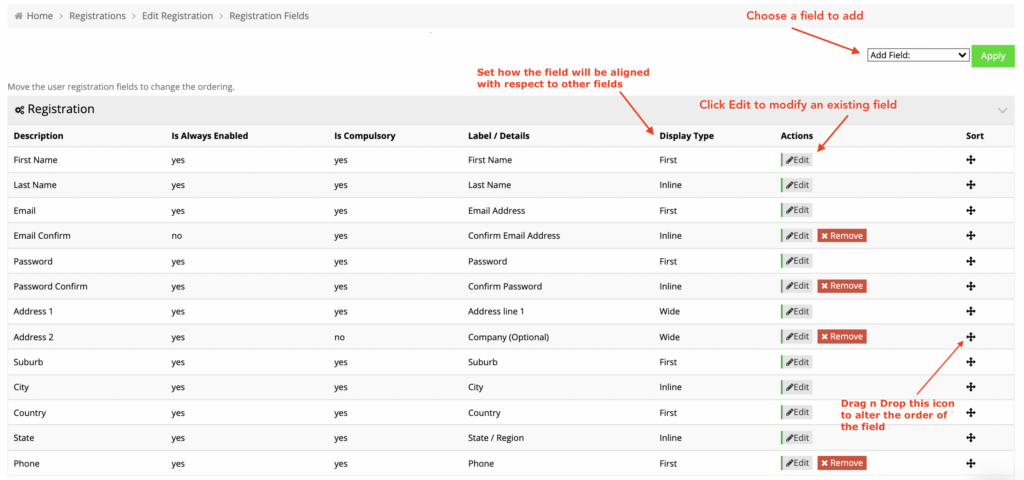1024x480 pixels.
Task: Click the home icon in breadcrumb
Action: point(18,16)
